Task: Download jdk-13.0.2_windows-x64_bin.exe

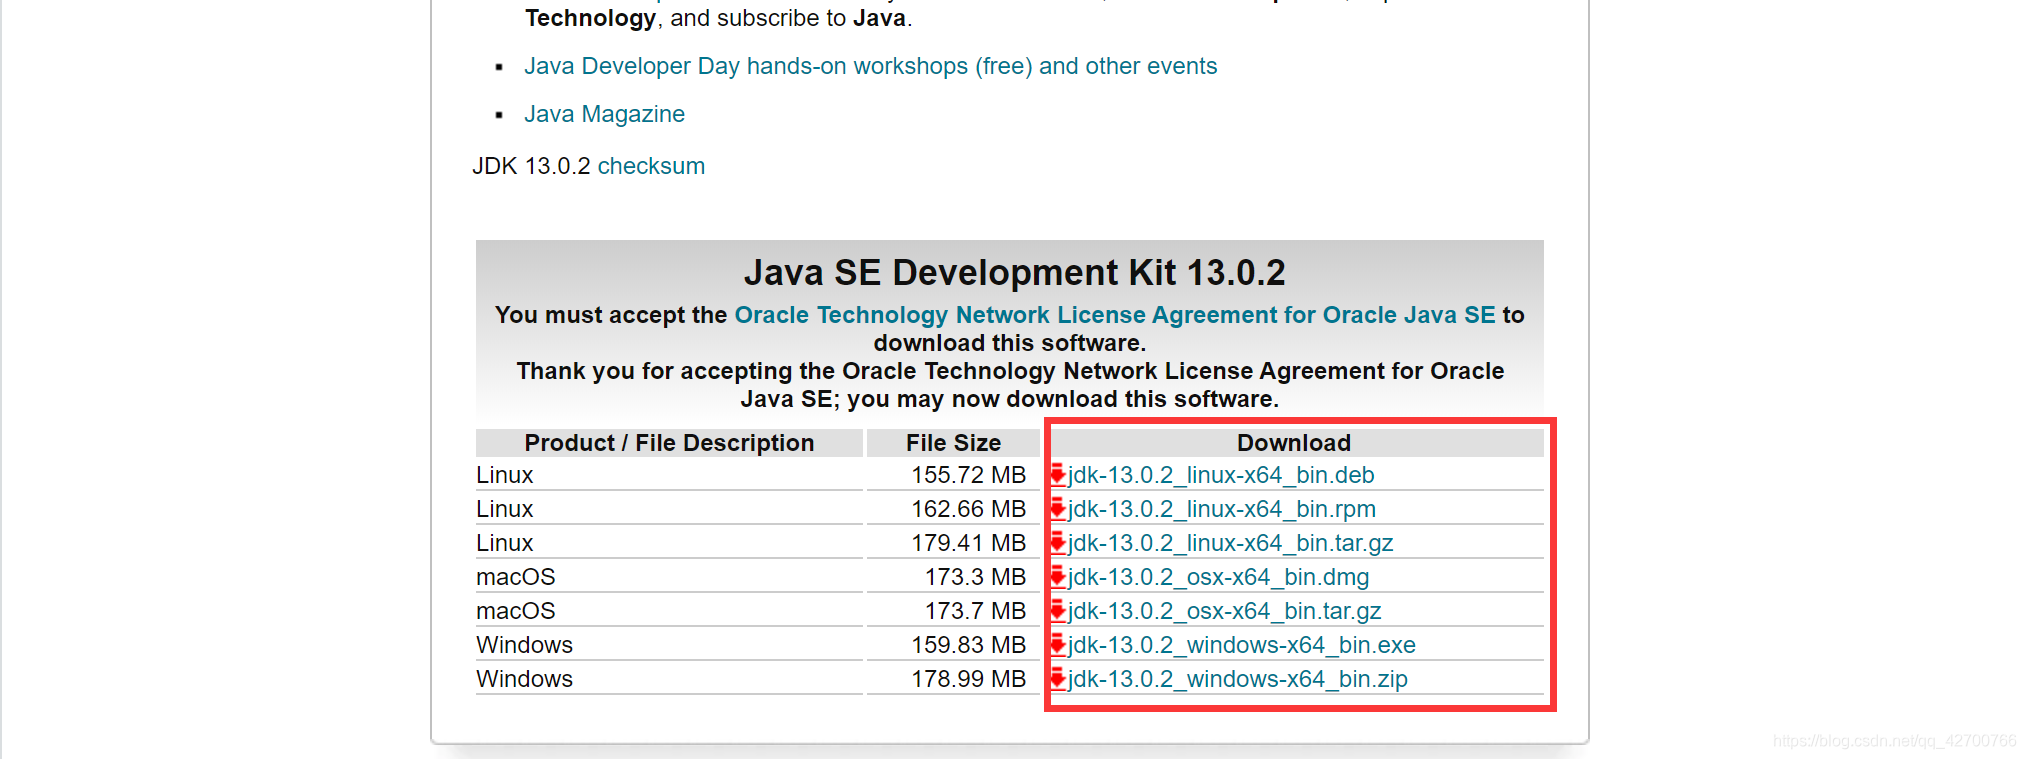Action: (1242, 645)
